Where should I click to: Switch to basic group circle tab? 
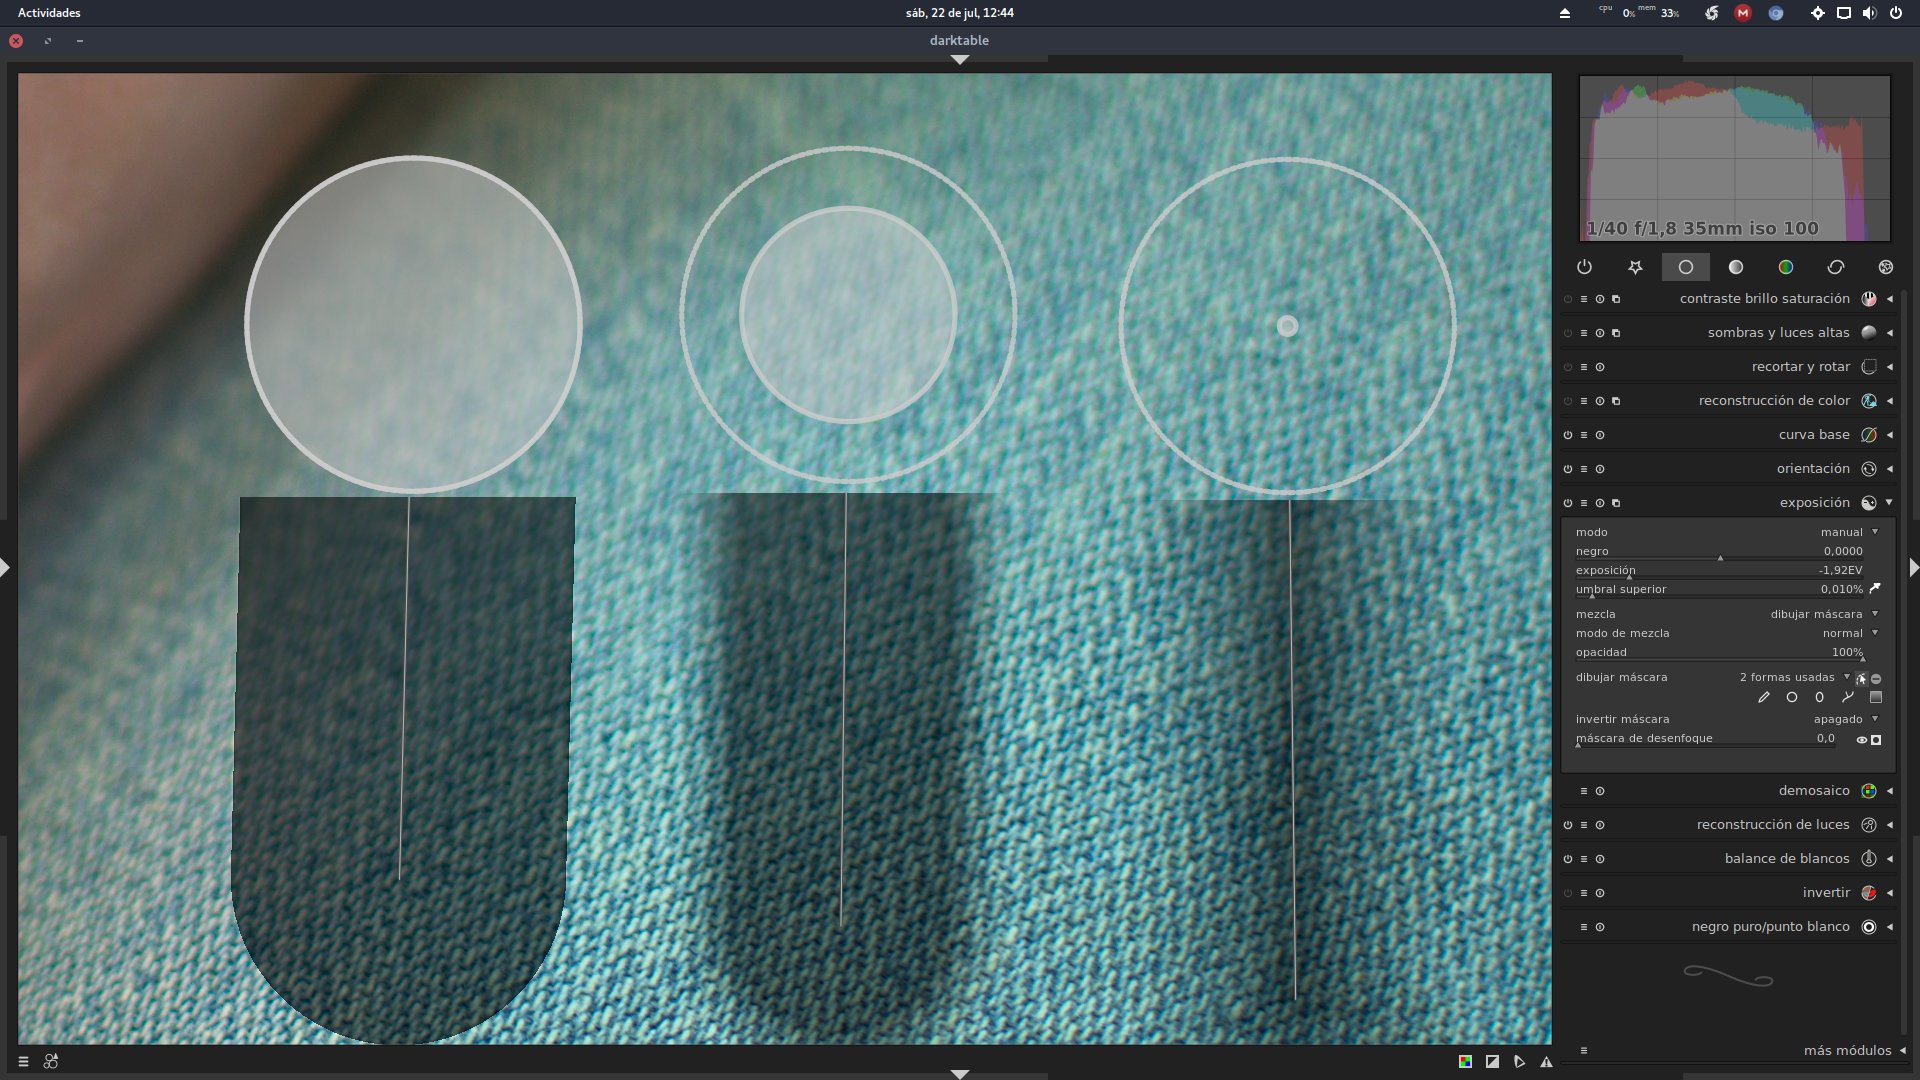[x=1686, y=267]
